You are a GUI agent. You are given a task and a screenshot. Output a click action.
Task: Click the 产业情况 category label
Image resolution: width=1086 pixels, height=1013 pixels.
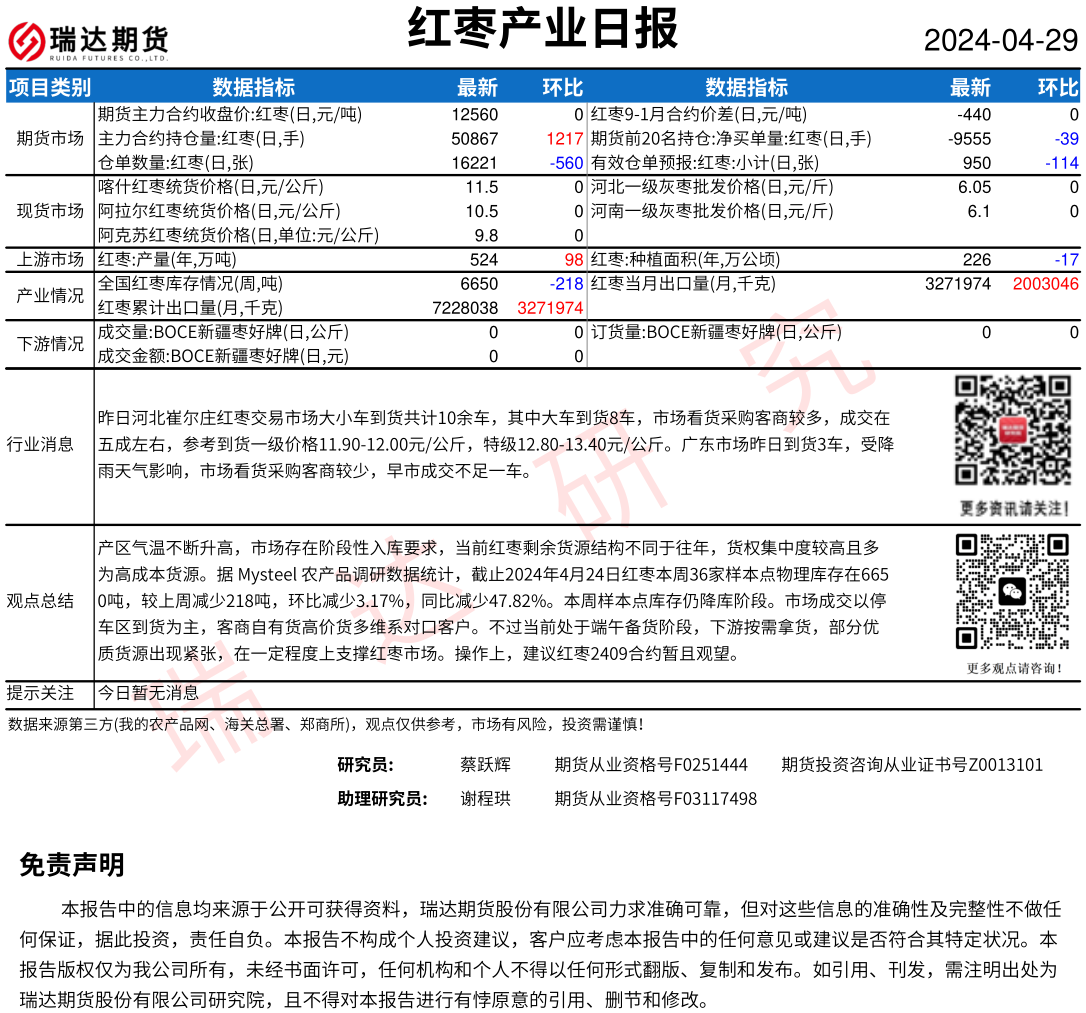tap(50, 296)
